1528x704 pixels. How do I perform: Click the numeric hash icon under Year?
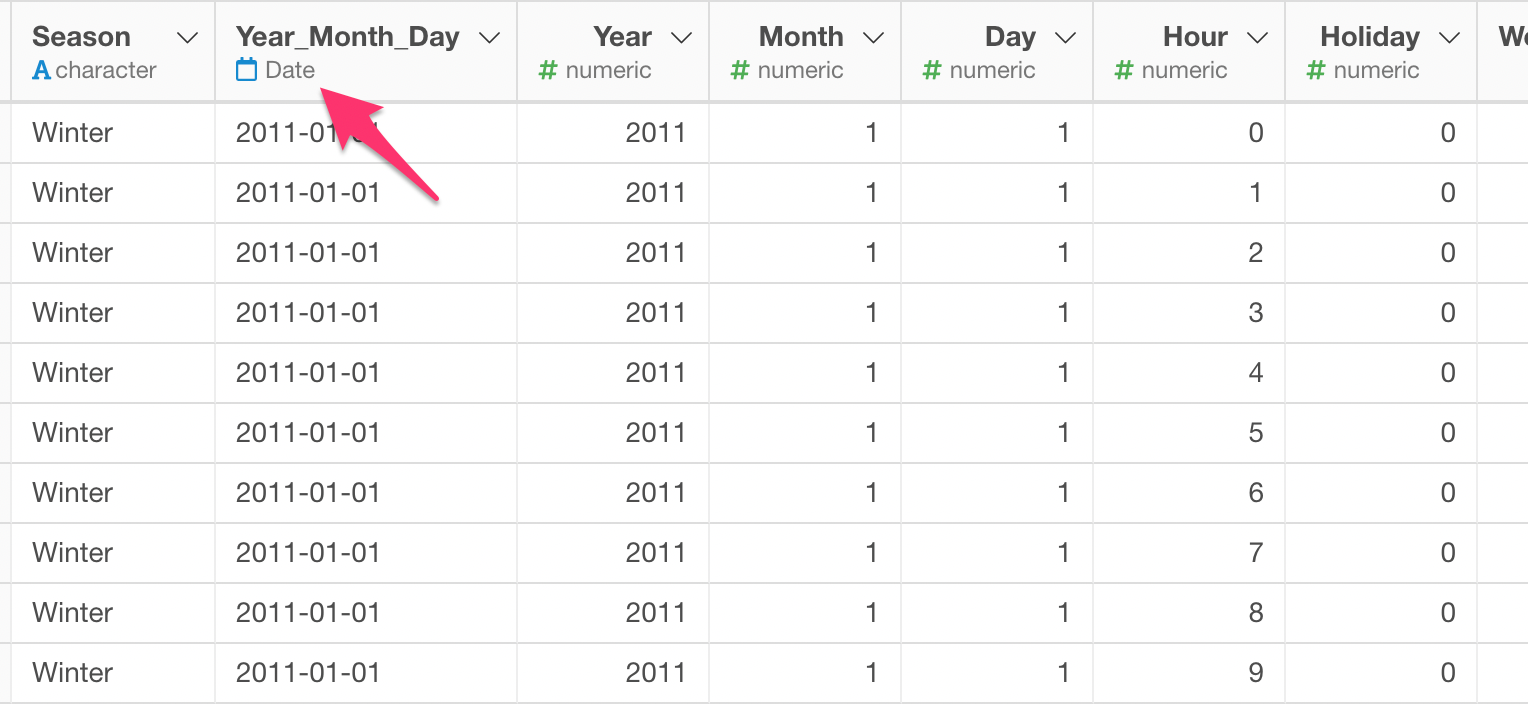(548, 71)
